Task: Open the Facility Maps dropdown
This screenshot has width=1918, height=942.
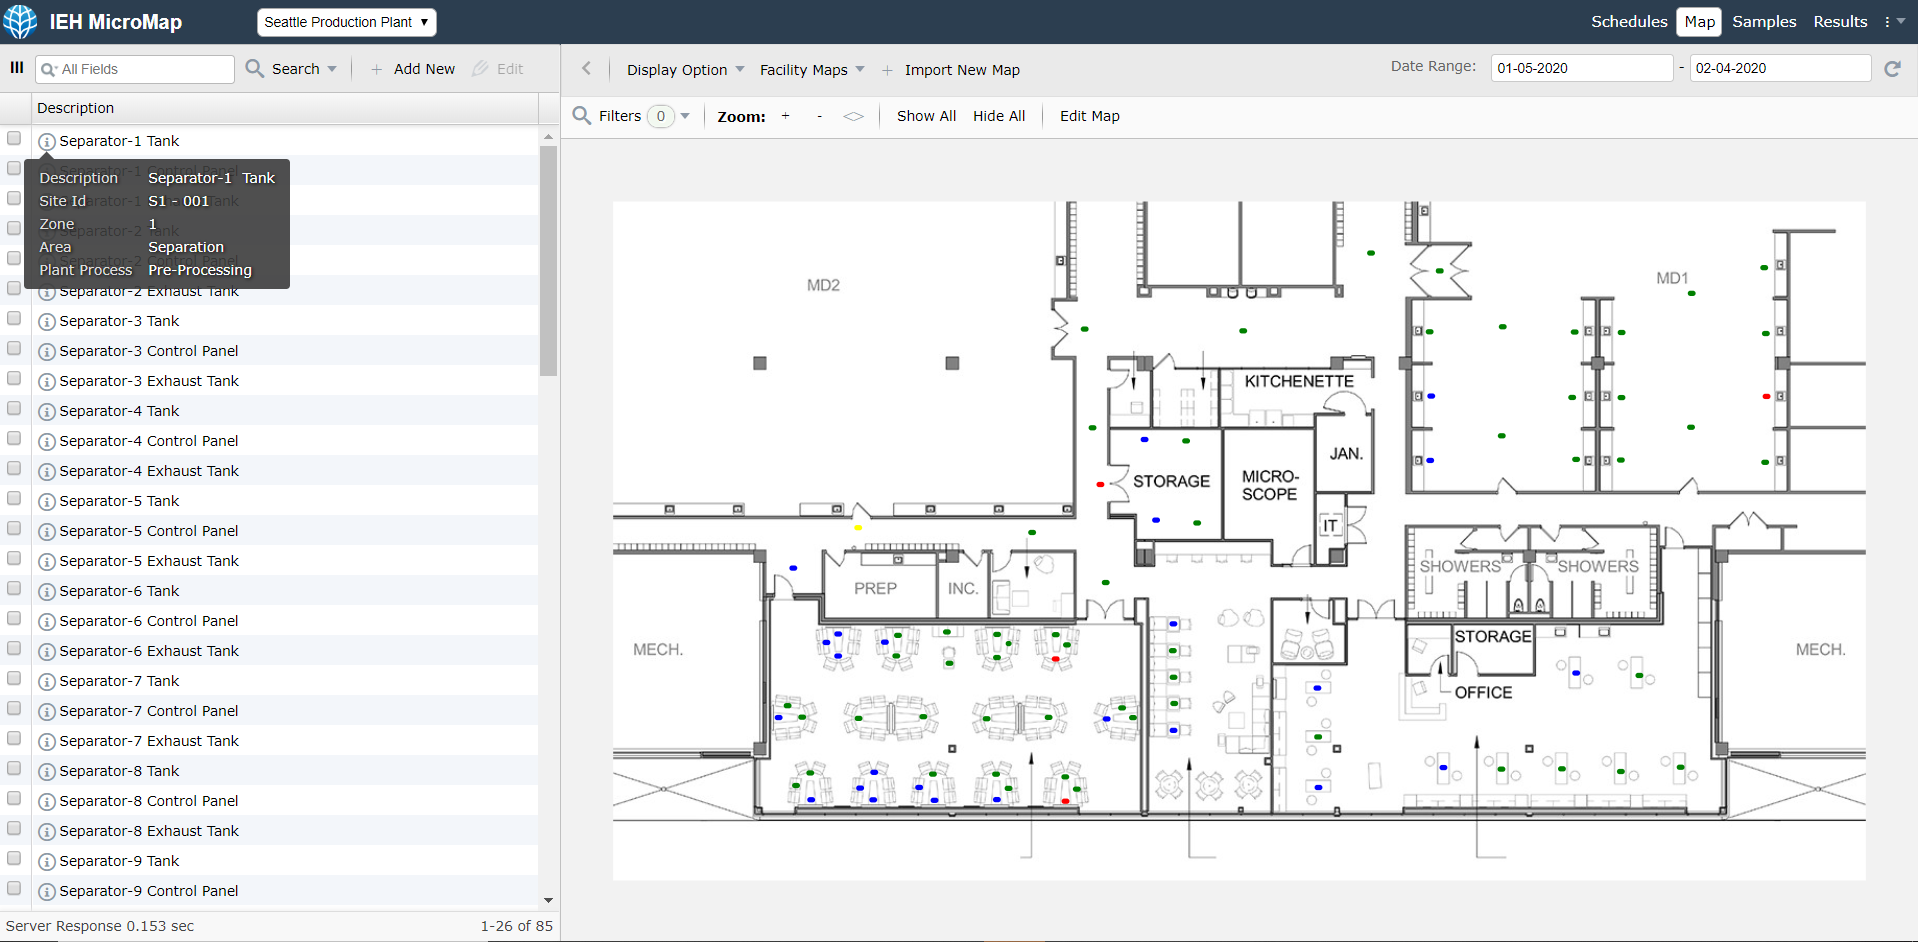Action: click(812, 70)
